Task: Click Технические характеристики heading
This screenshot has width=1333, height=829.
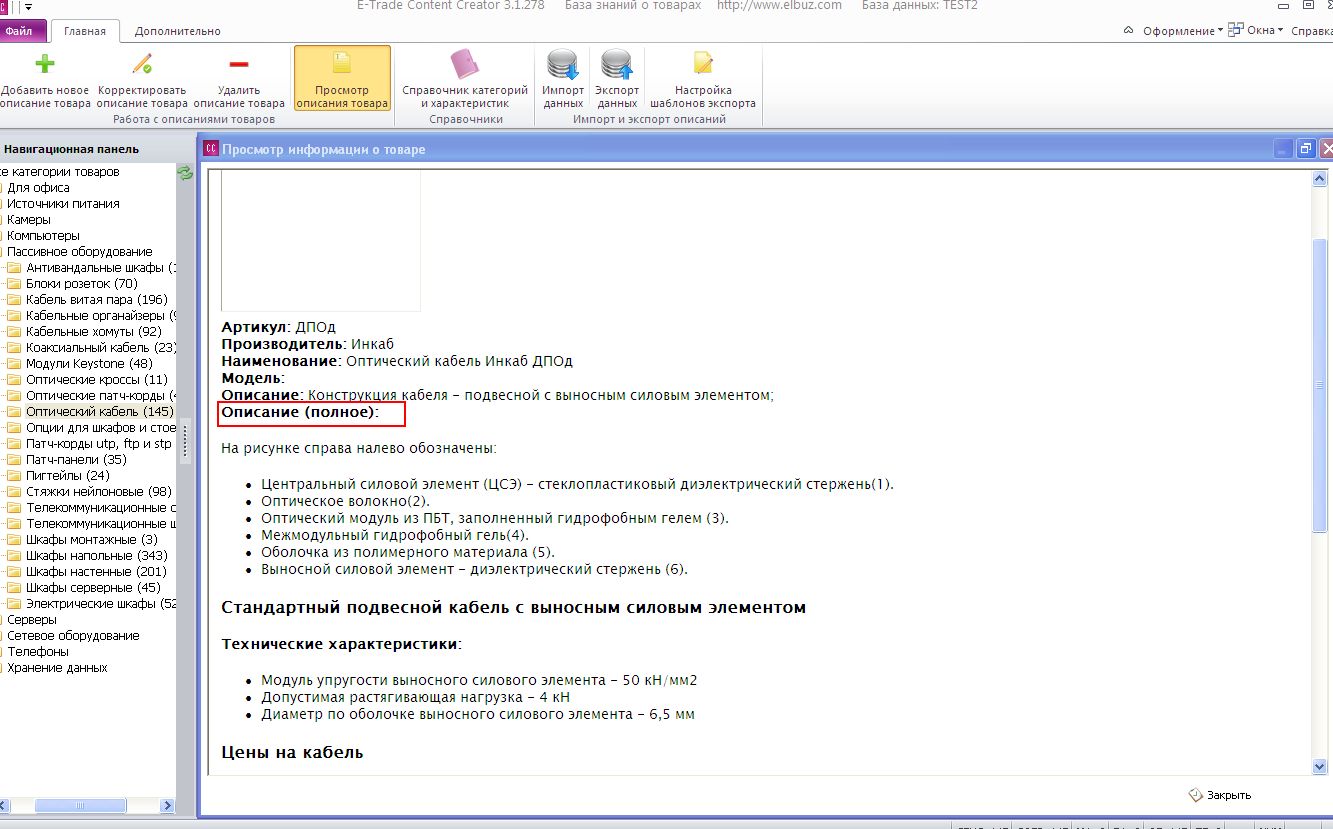Action: pos(340,644)
